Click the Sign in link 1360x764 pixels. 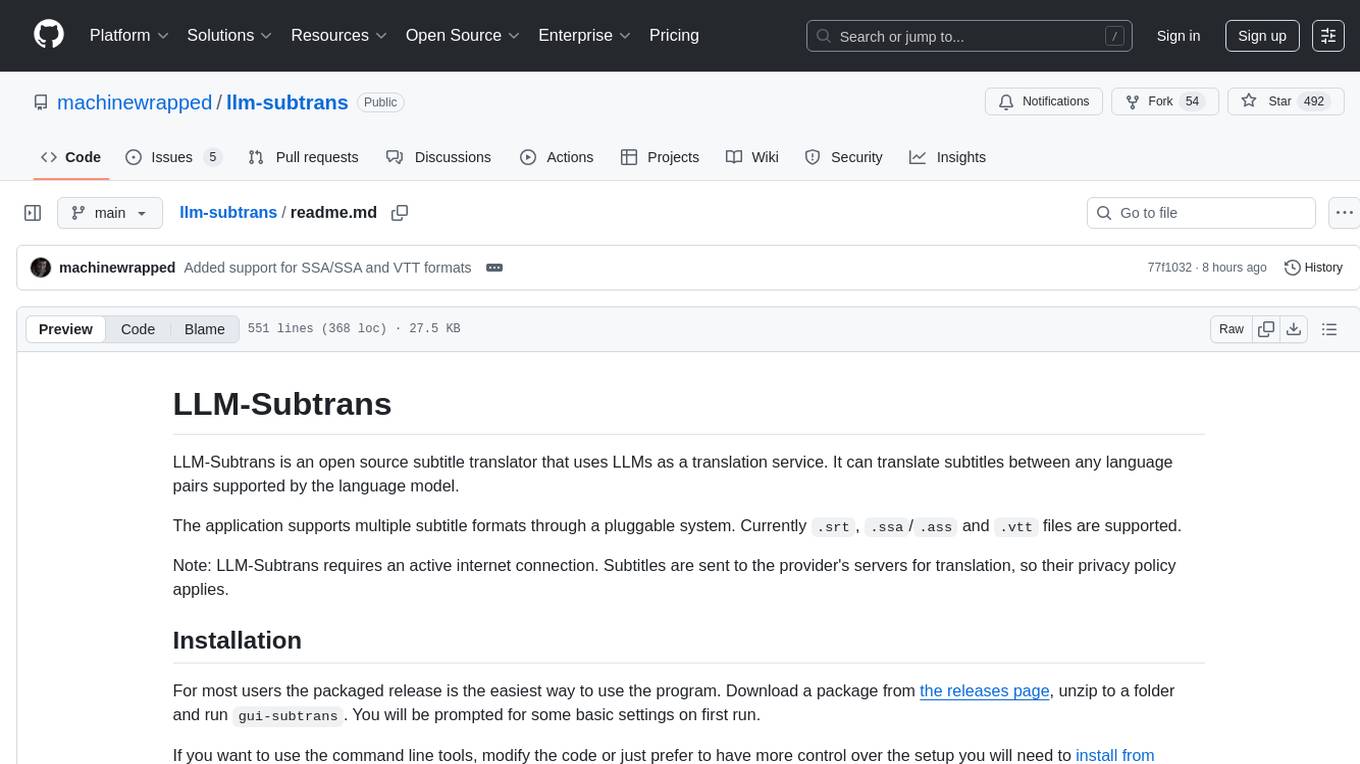(x=1178, y=36)
